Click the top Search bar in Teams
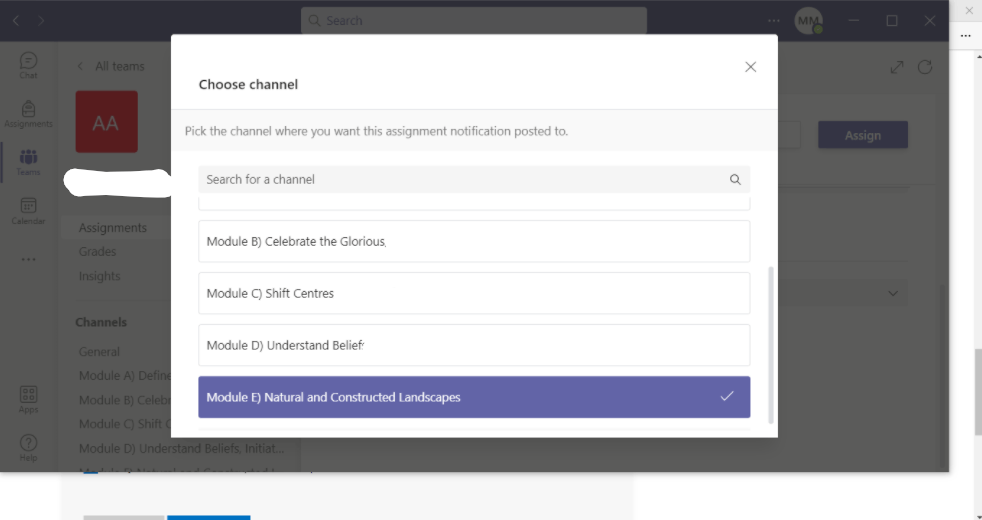The image size is (982, 520). (474, 21)
